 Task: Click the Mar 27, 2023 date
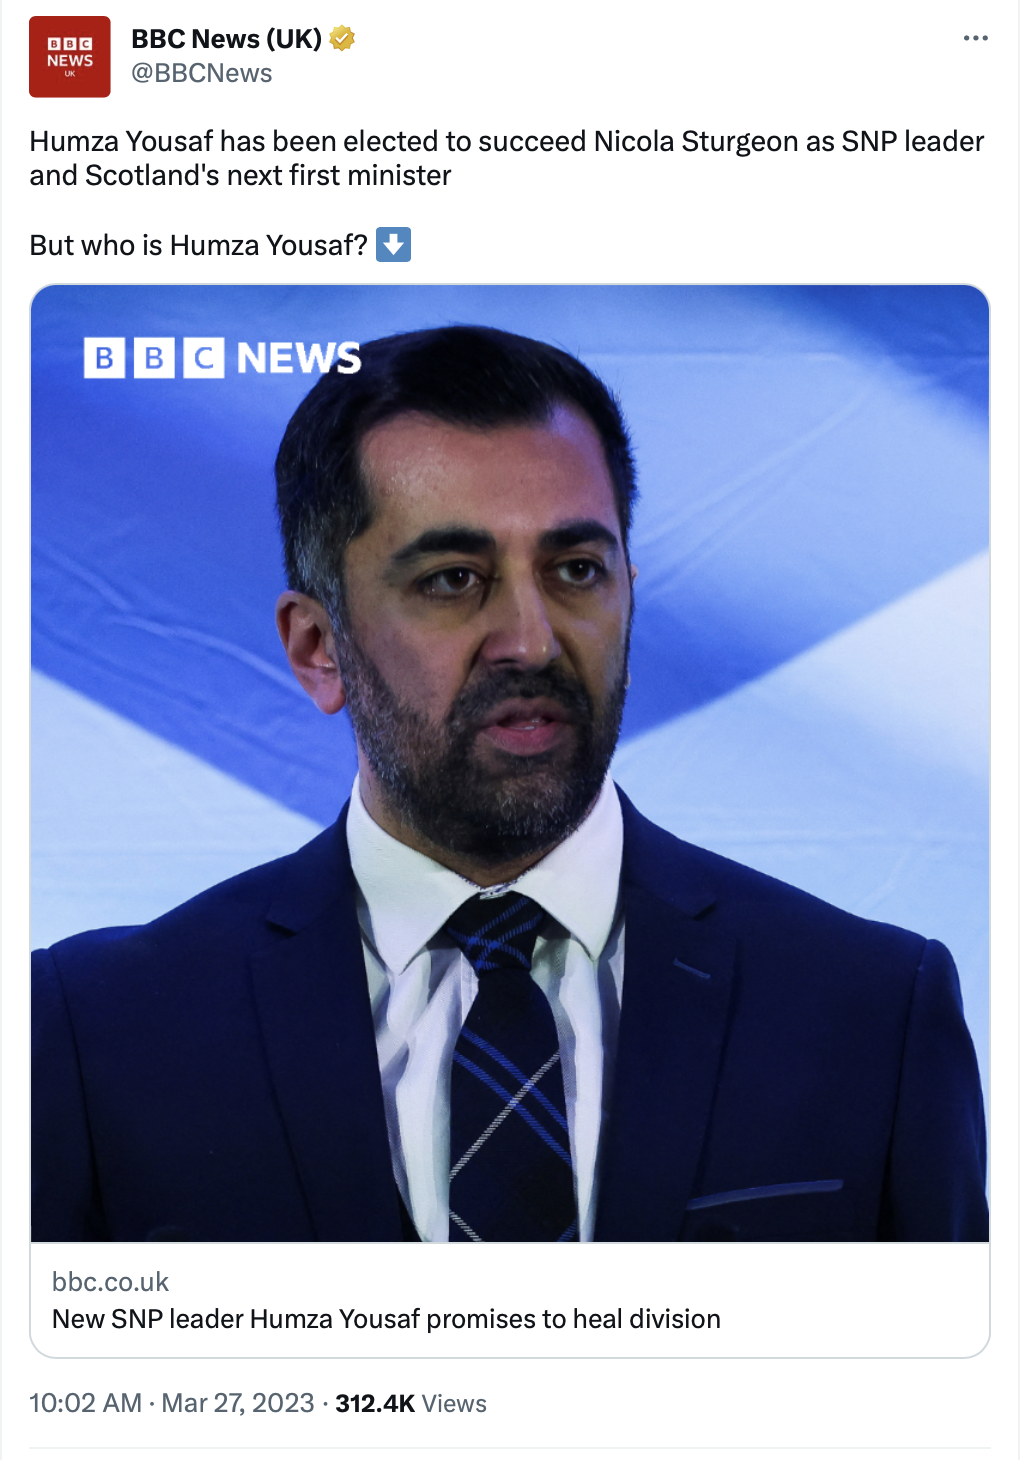[238, 1403]
